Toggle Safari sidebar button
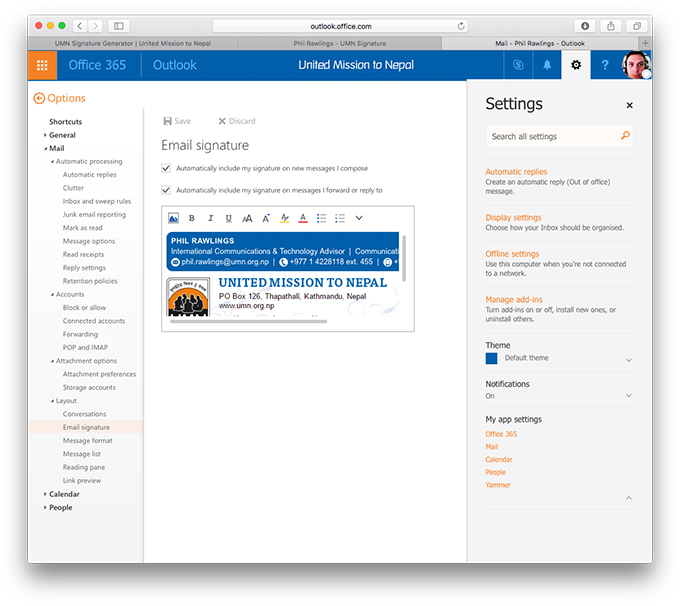 (x=118, y=26)
